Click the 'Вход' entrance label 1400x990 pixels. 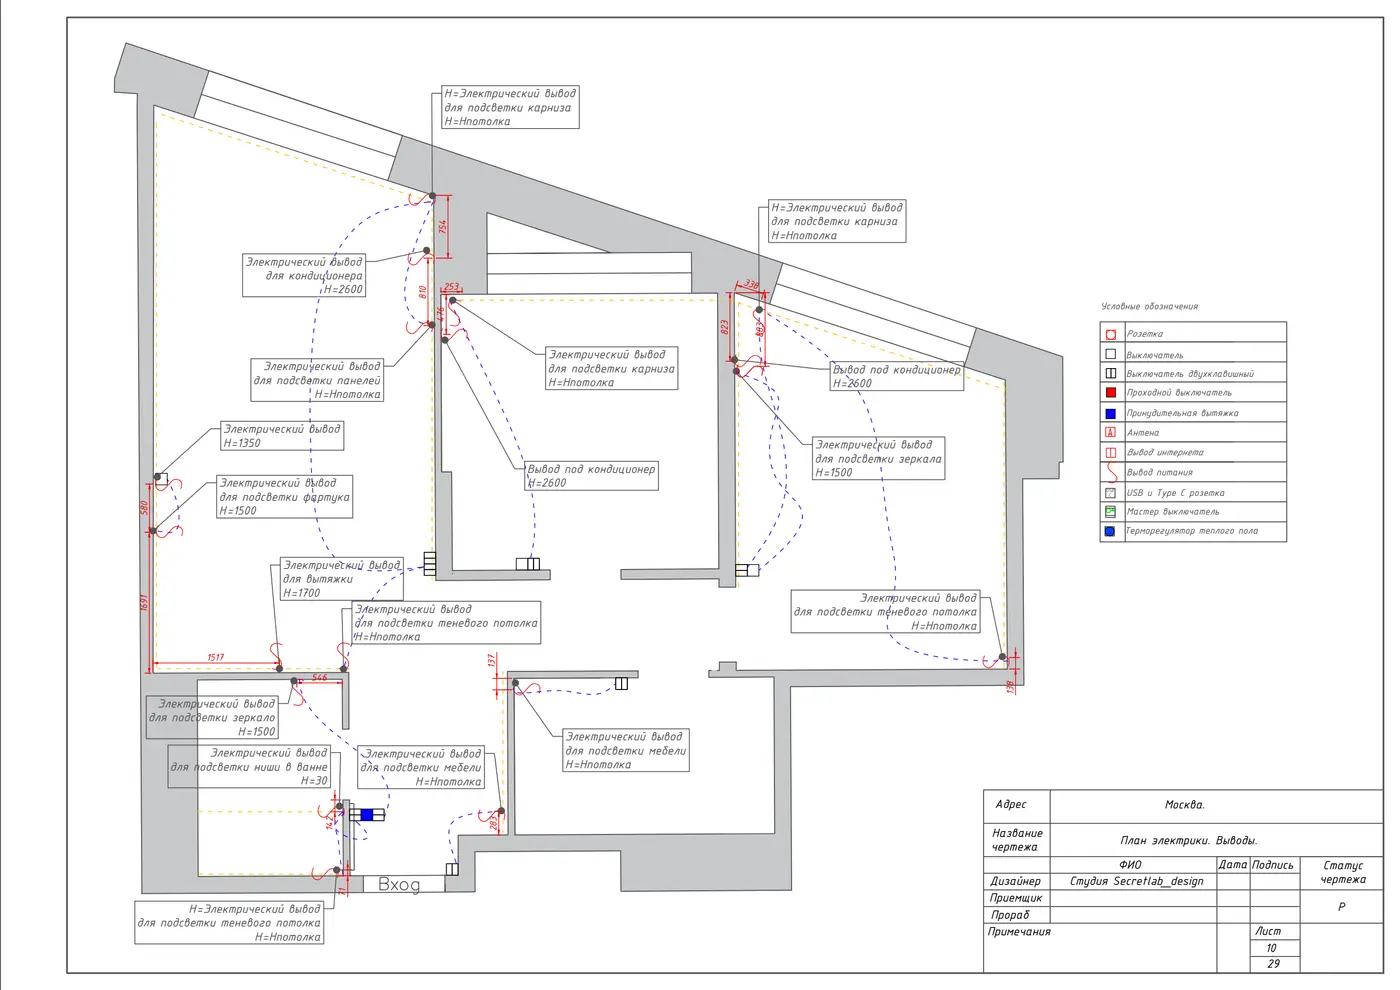point(399,885)
